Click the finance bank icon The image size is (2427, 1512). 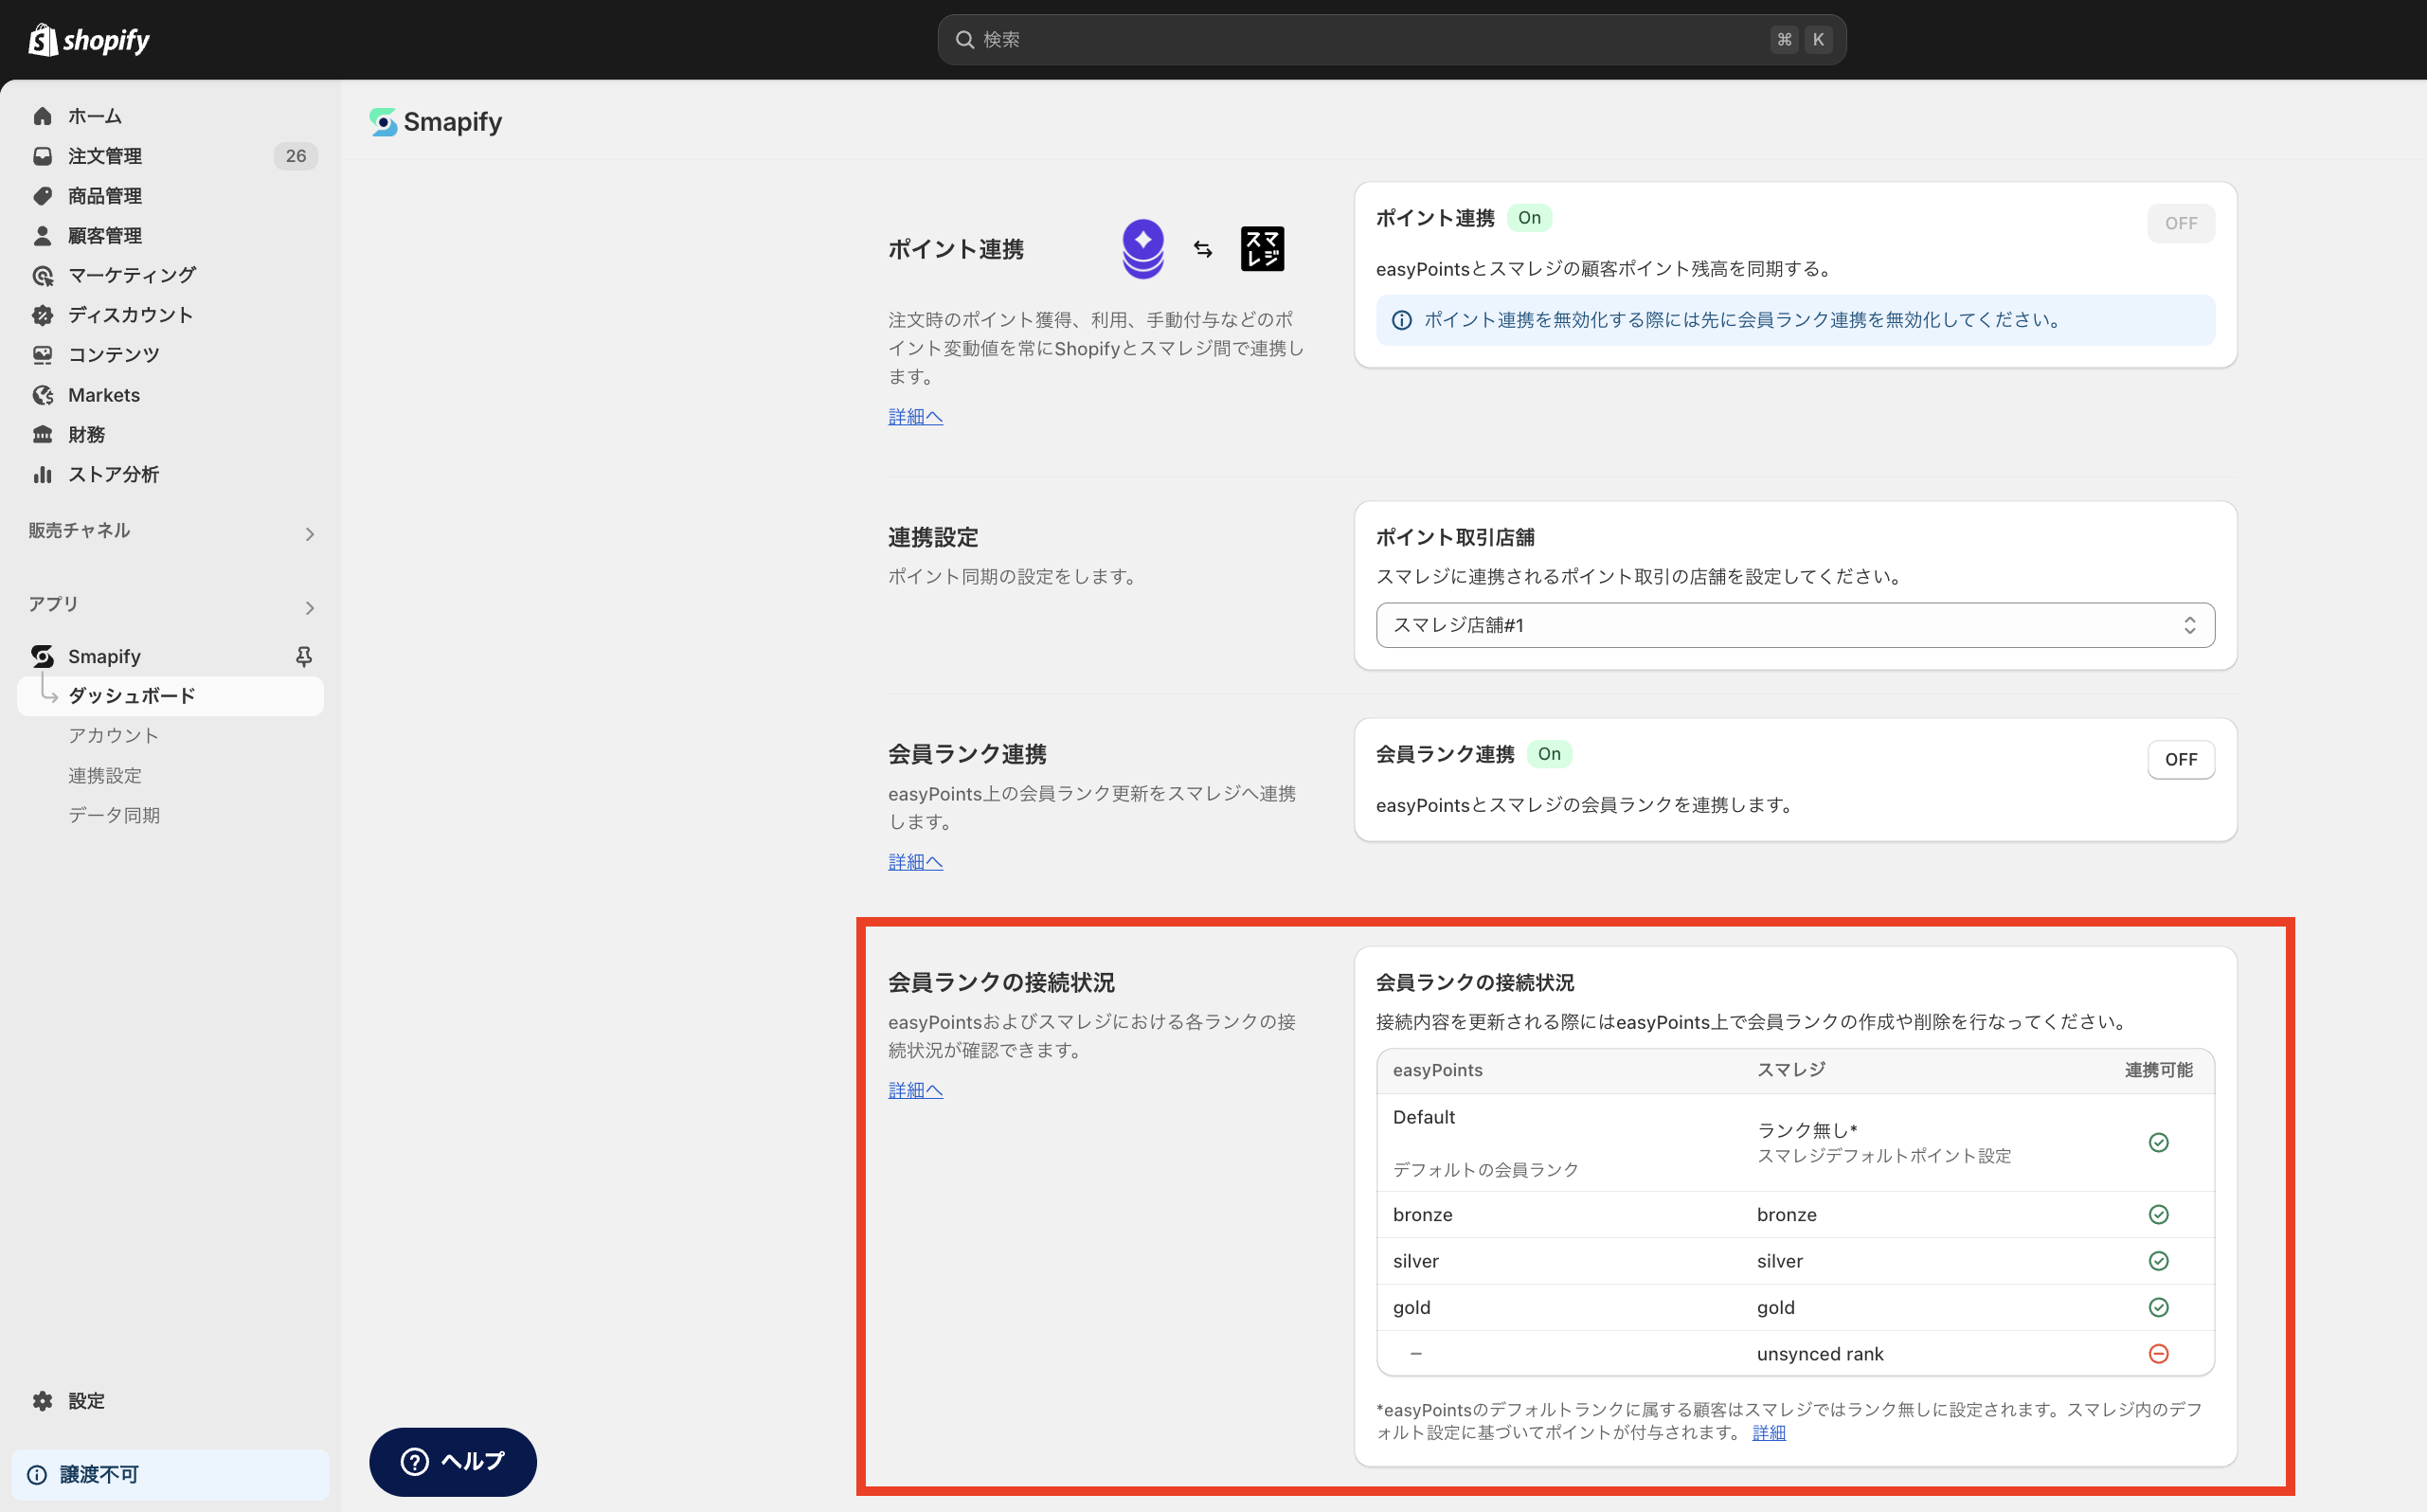[x=42, y=435]
